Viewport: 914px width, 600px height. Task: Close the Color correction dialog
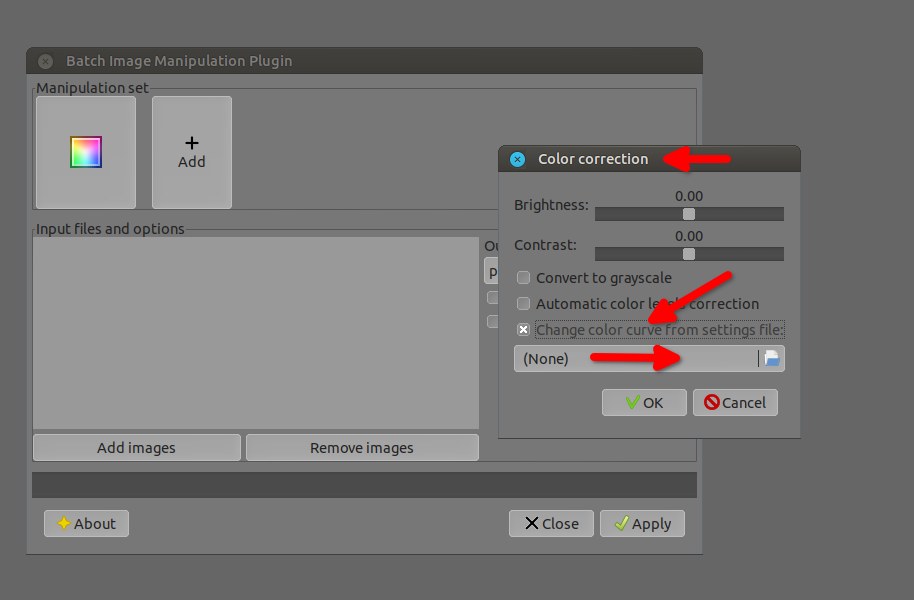coord(517,159)
